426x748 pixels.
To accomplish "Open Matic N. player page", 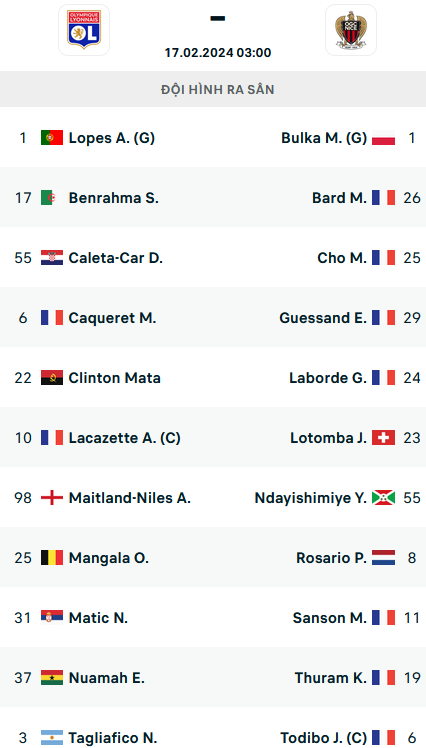I will [x=98, y=618].
